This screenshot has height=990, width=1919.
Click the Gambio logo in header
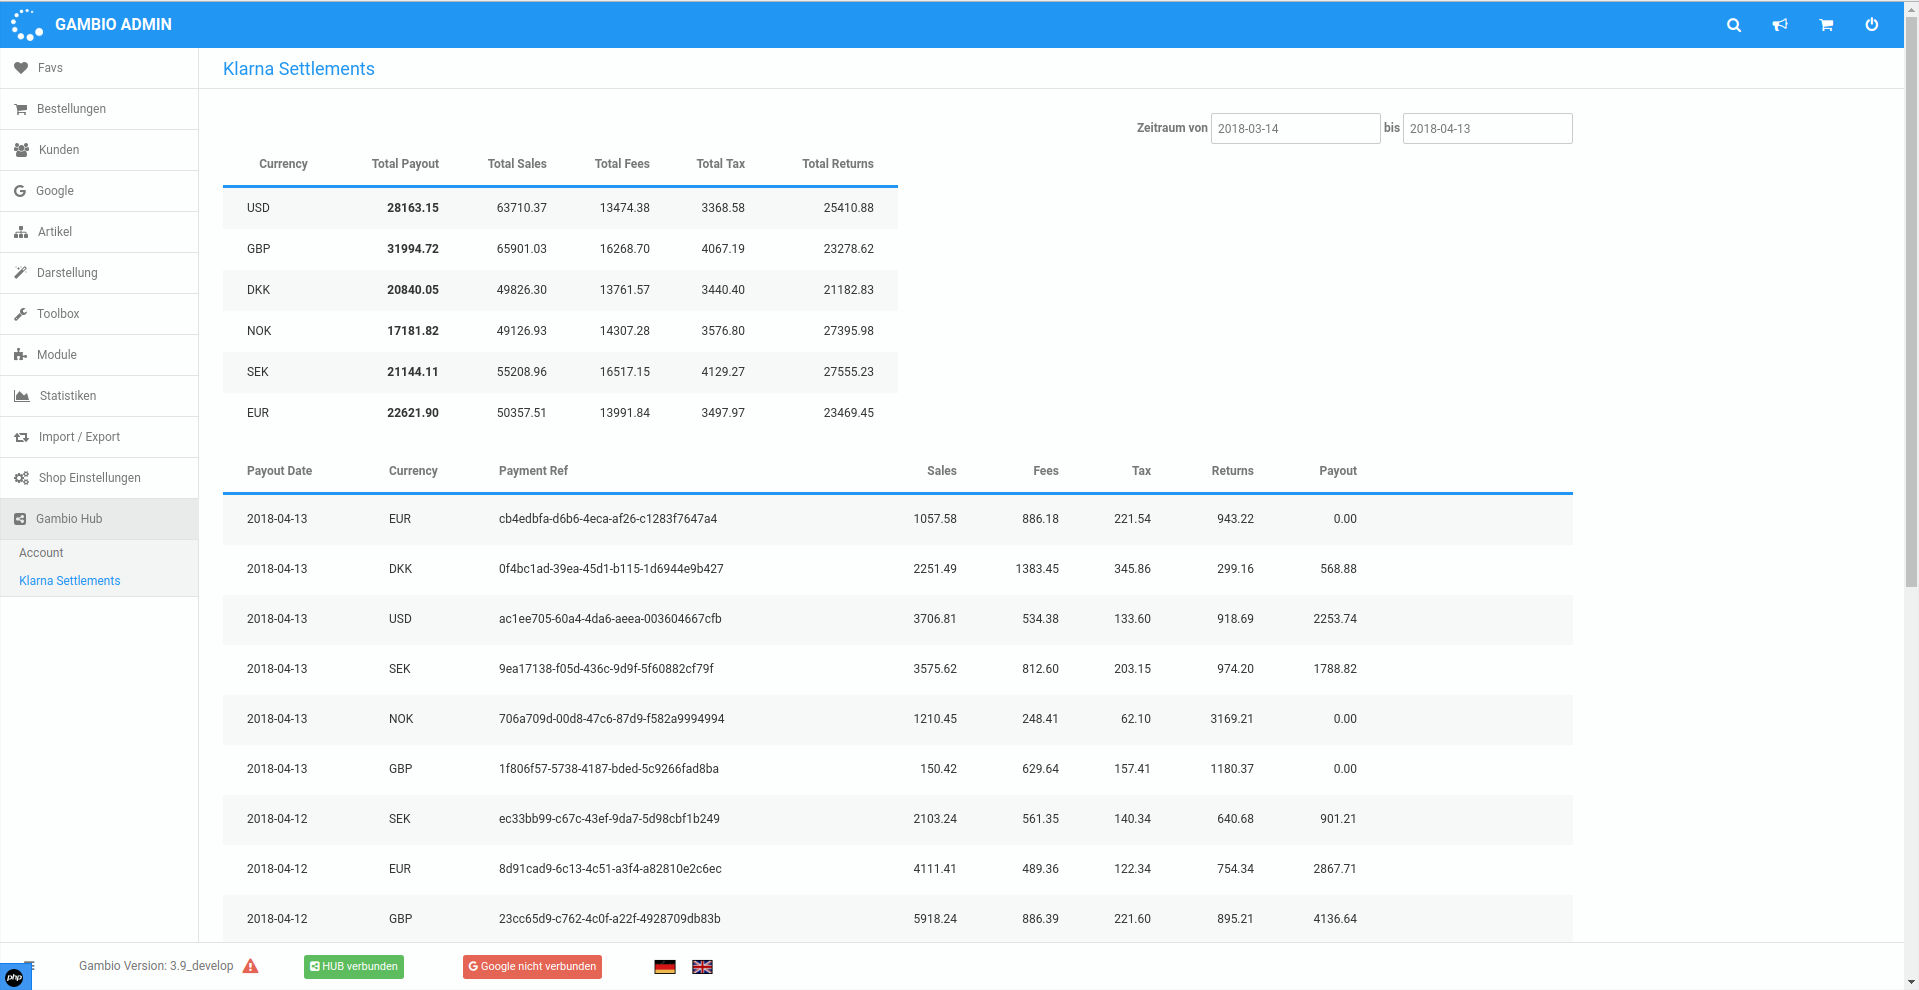27,25
